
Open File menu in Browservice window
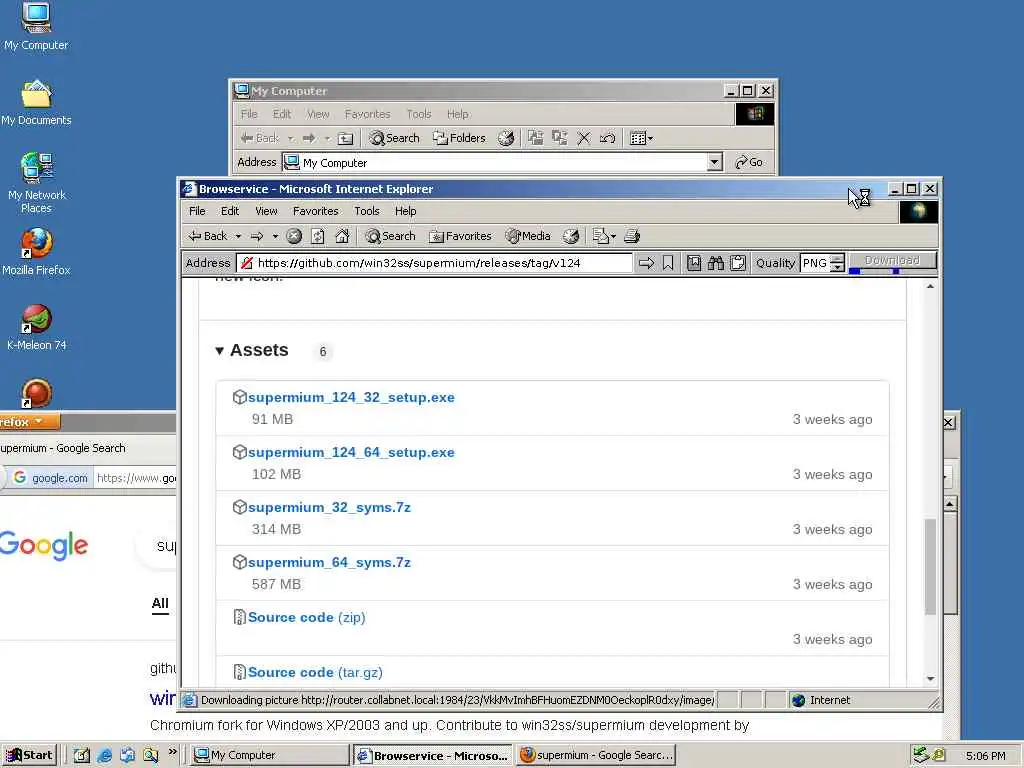(x=197, y=211)
